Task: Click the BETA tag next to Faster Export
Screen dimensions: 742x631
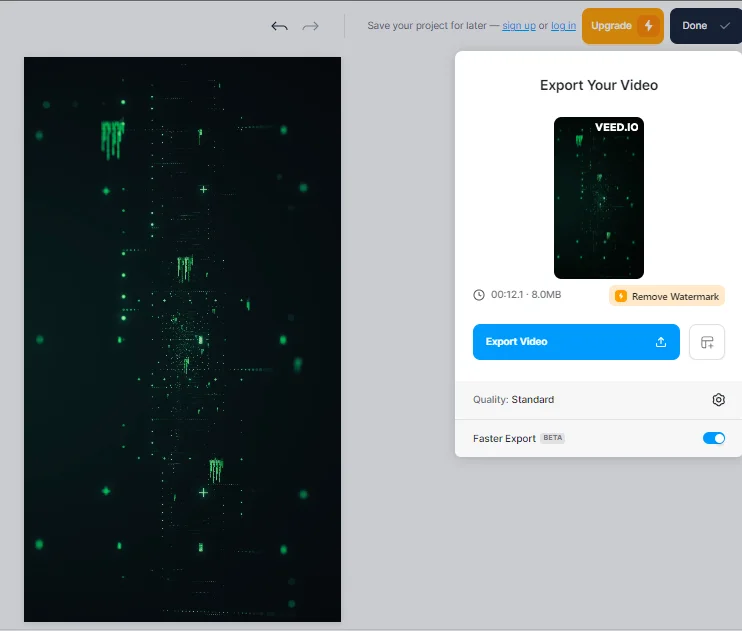Action: point(552,438)
